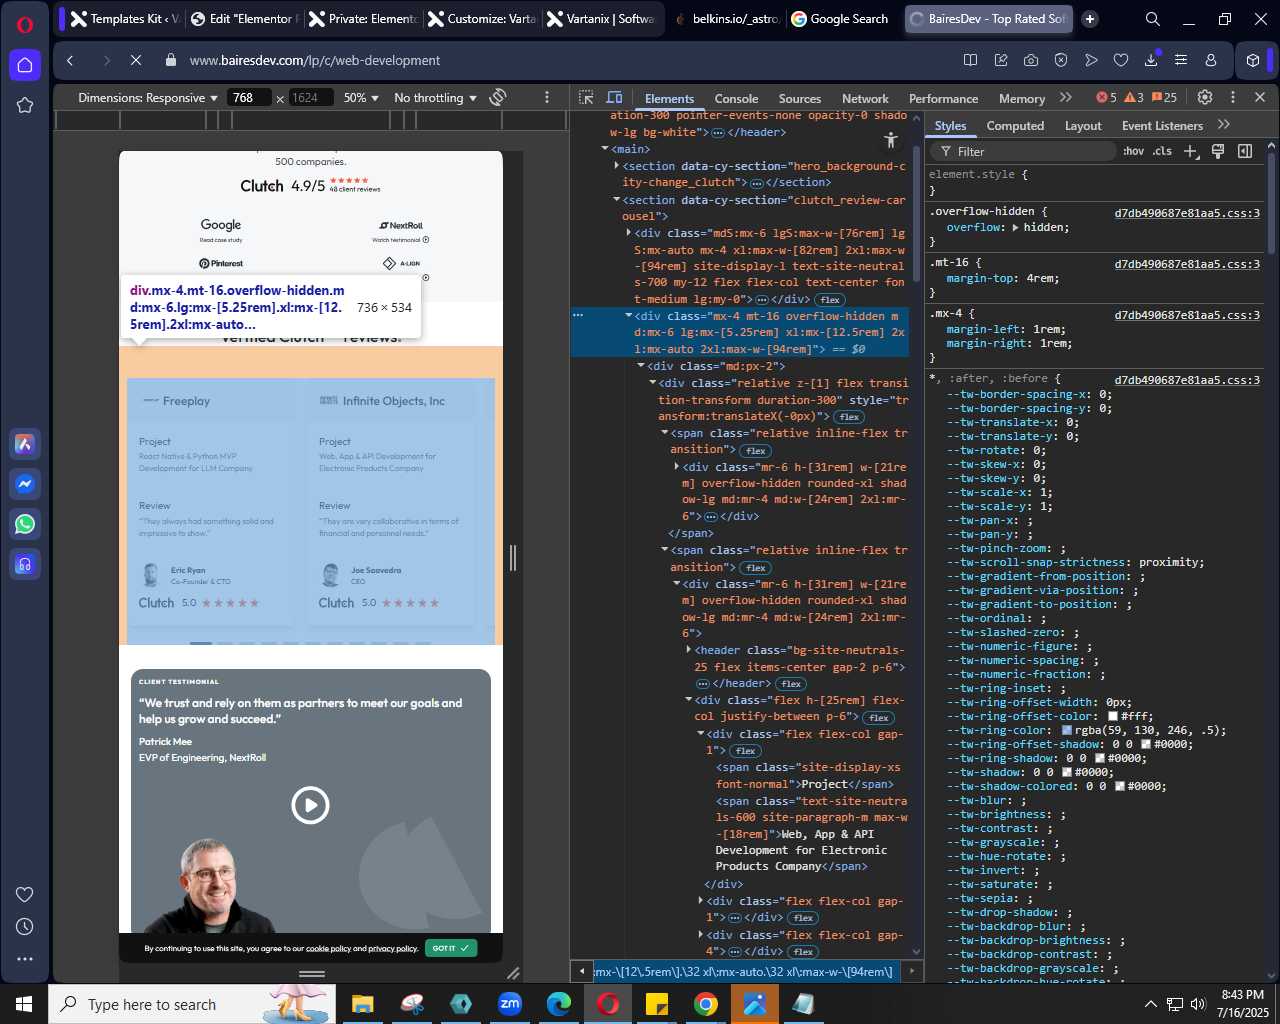Add a new style rule
This screenshot has width=1280, height=1024.
tap(1190, 151)
